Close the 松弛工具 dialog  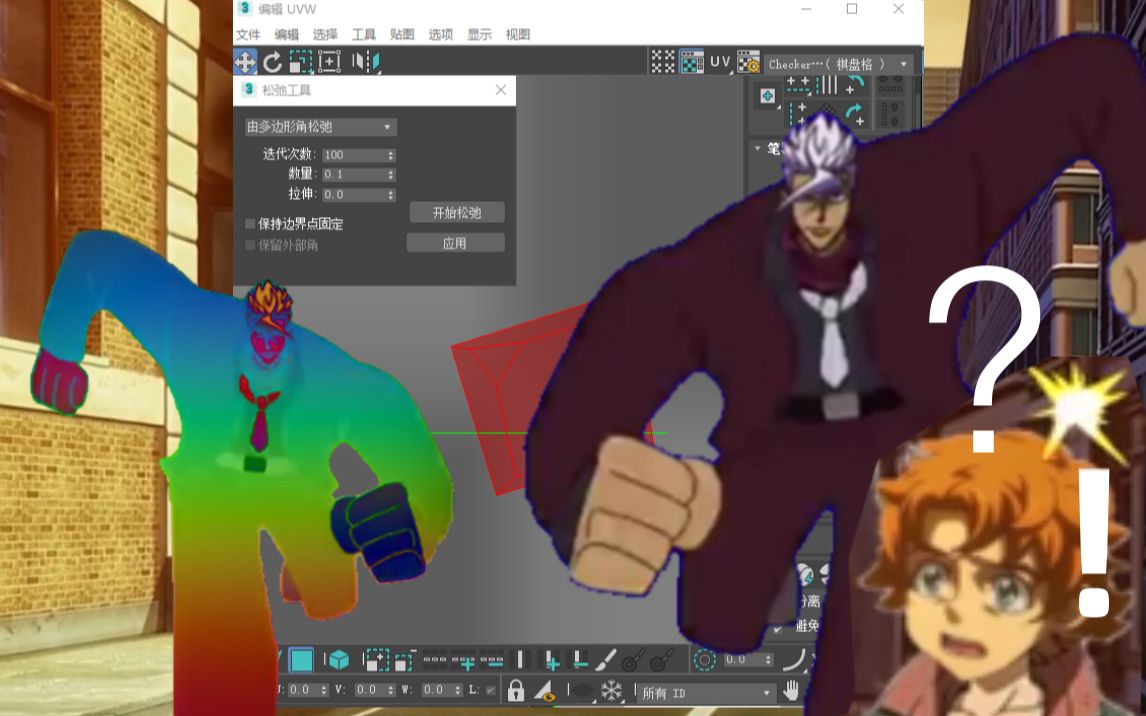pyautogui.click(x=501, y=90)
